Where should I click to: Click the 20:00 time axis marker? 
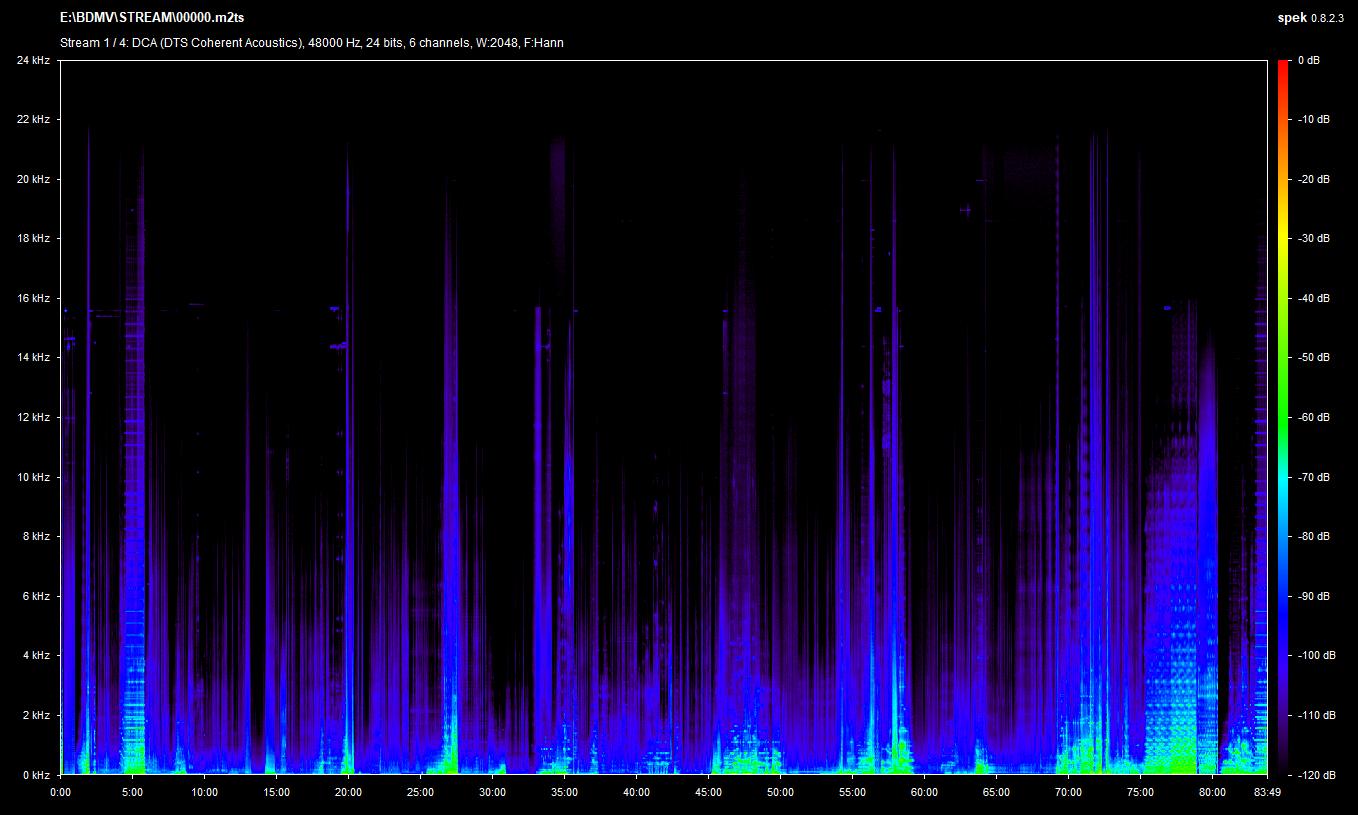click(348, 792)
